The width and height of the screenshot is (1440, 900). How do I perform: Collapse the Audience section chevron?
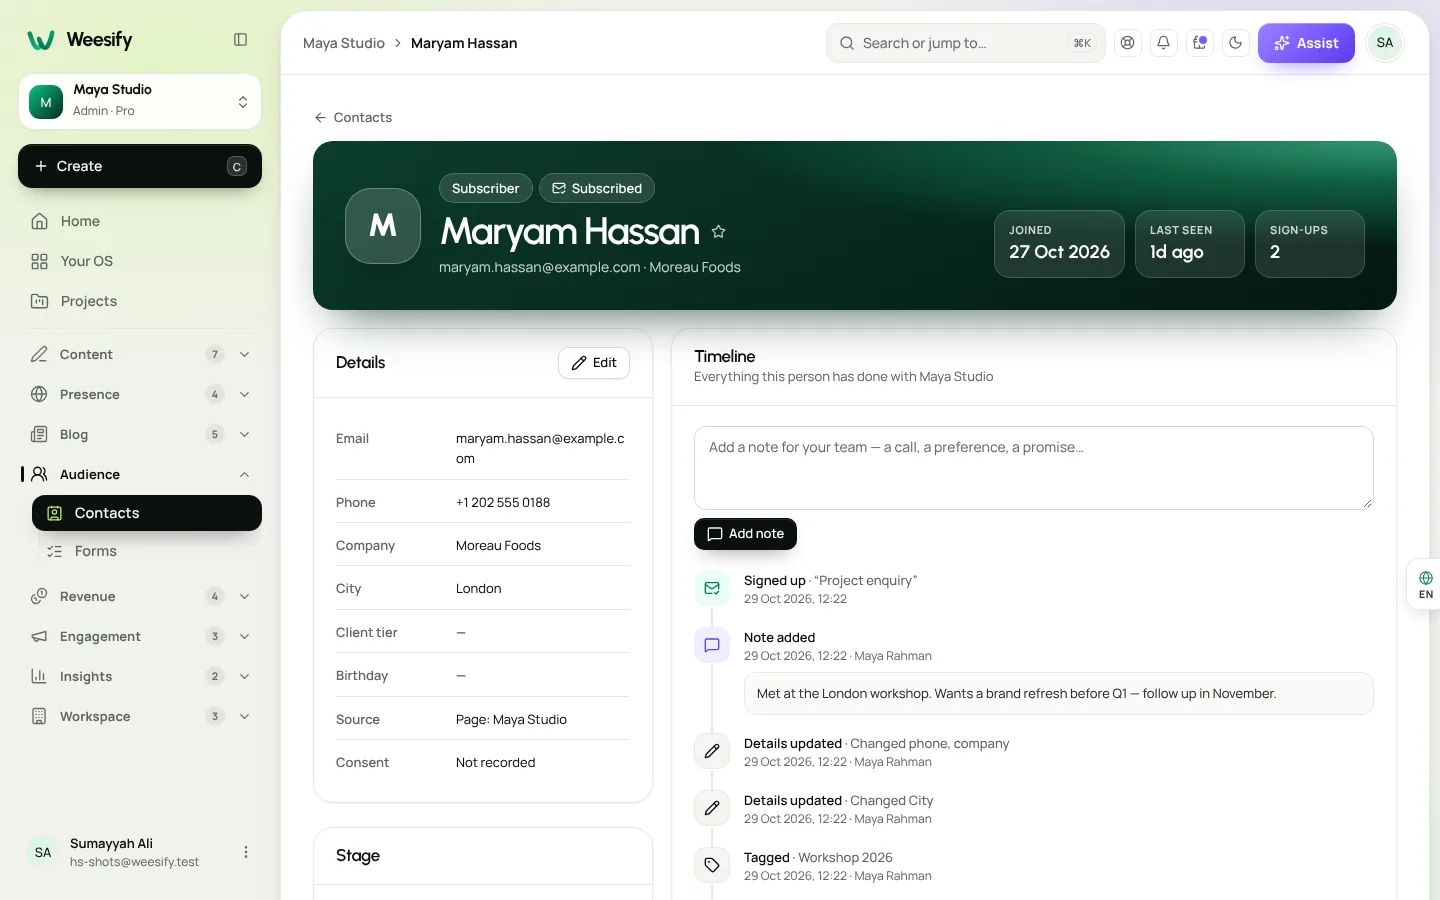tap(244, 474)
